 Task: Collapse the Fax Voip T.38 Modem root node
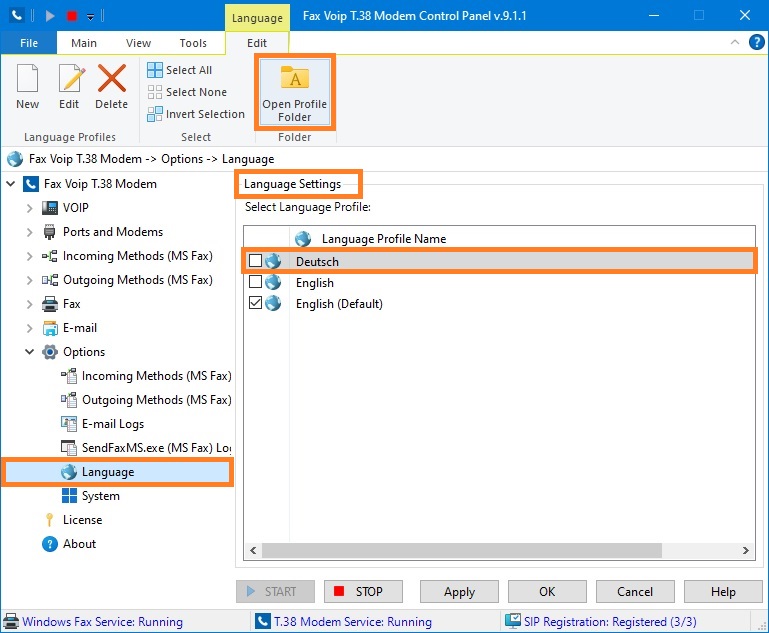(11, 184)
